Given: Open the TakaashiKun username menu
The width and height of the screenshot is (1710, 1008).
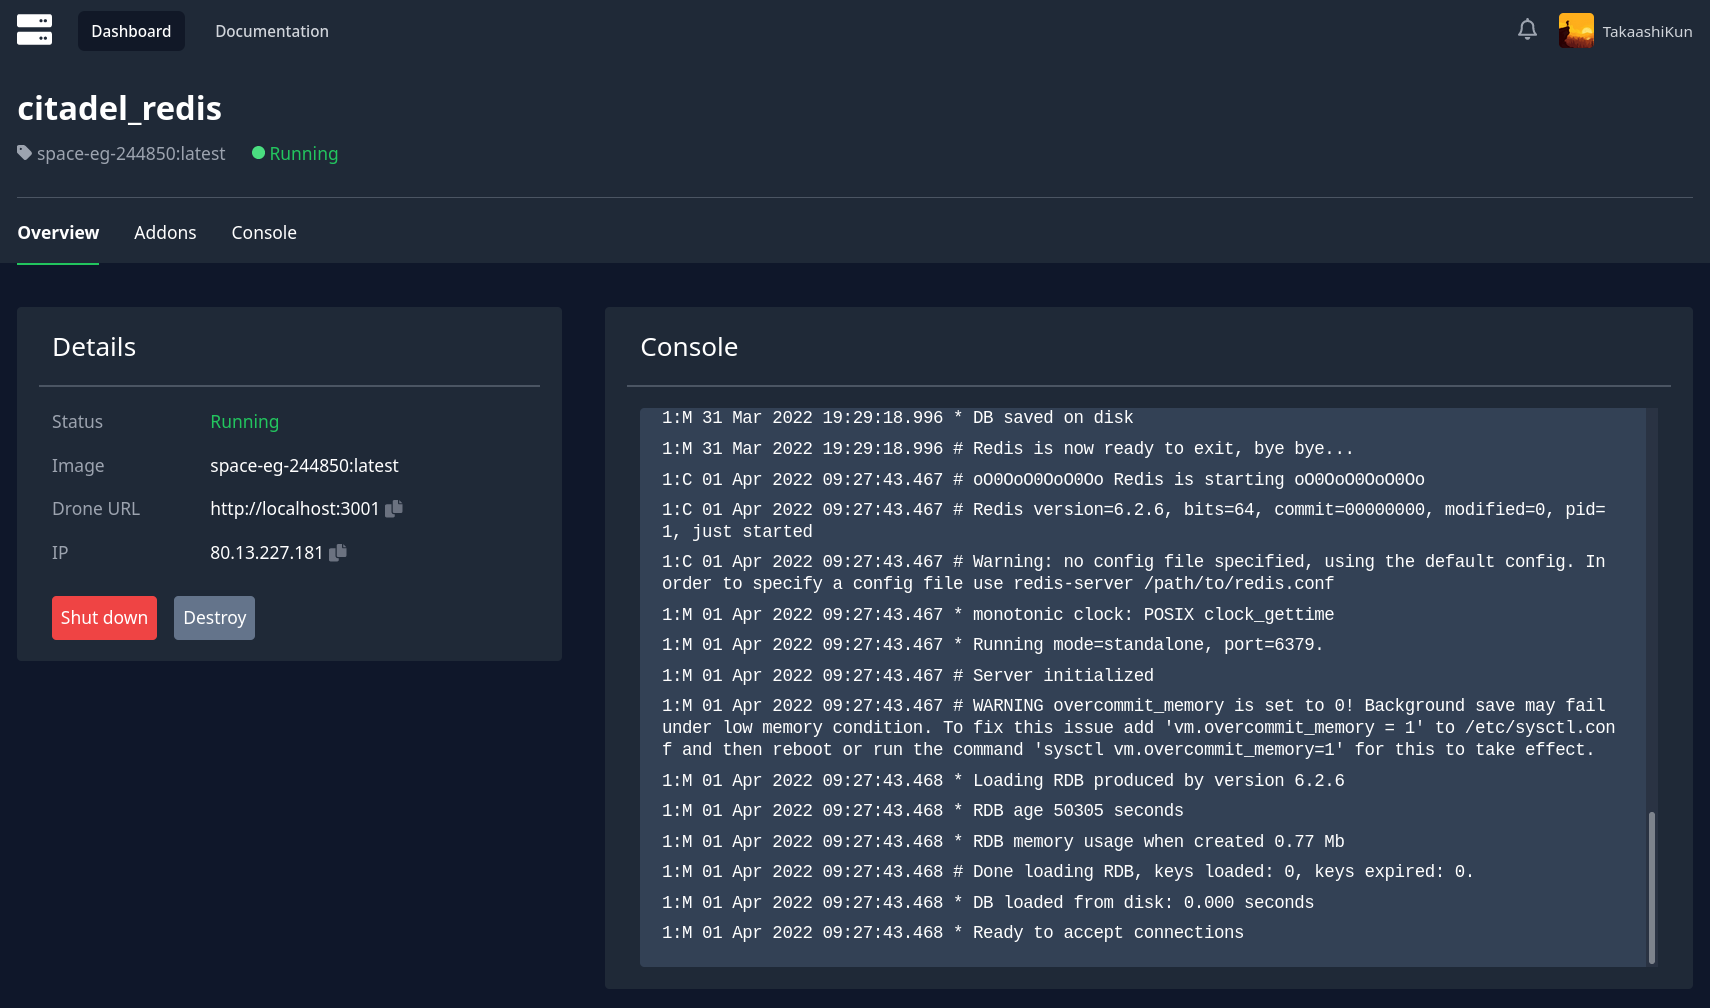Looking at the screenshot, I should tap(1647, 32).
